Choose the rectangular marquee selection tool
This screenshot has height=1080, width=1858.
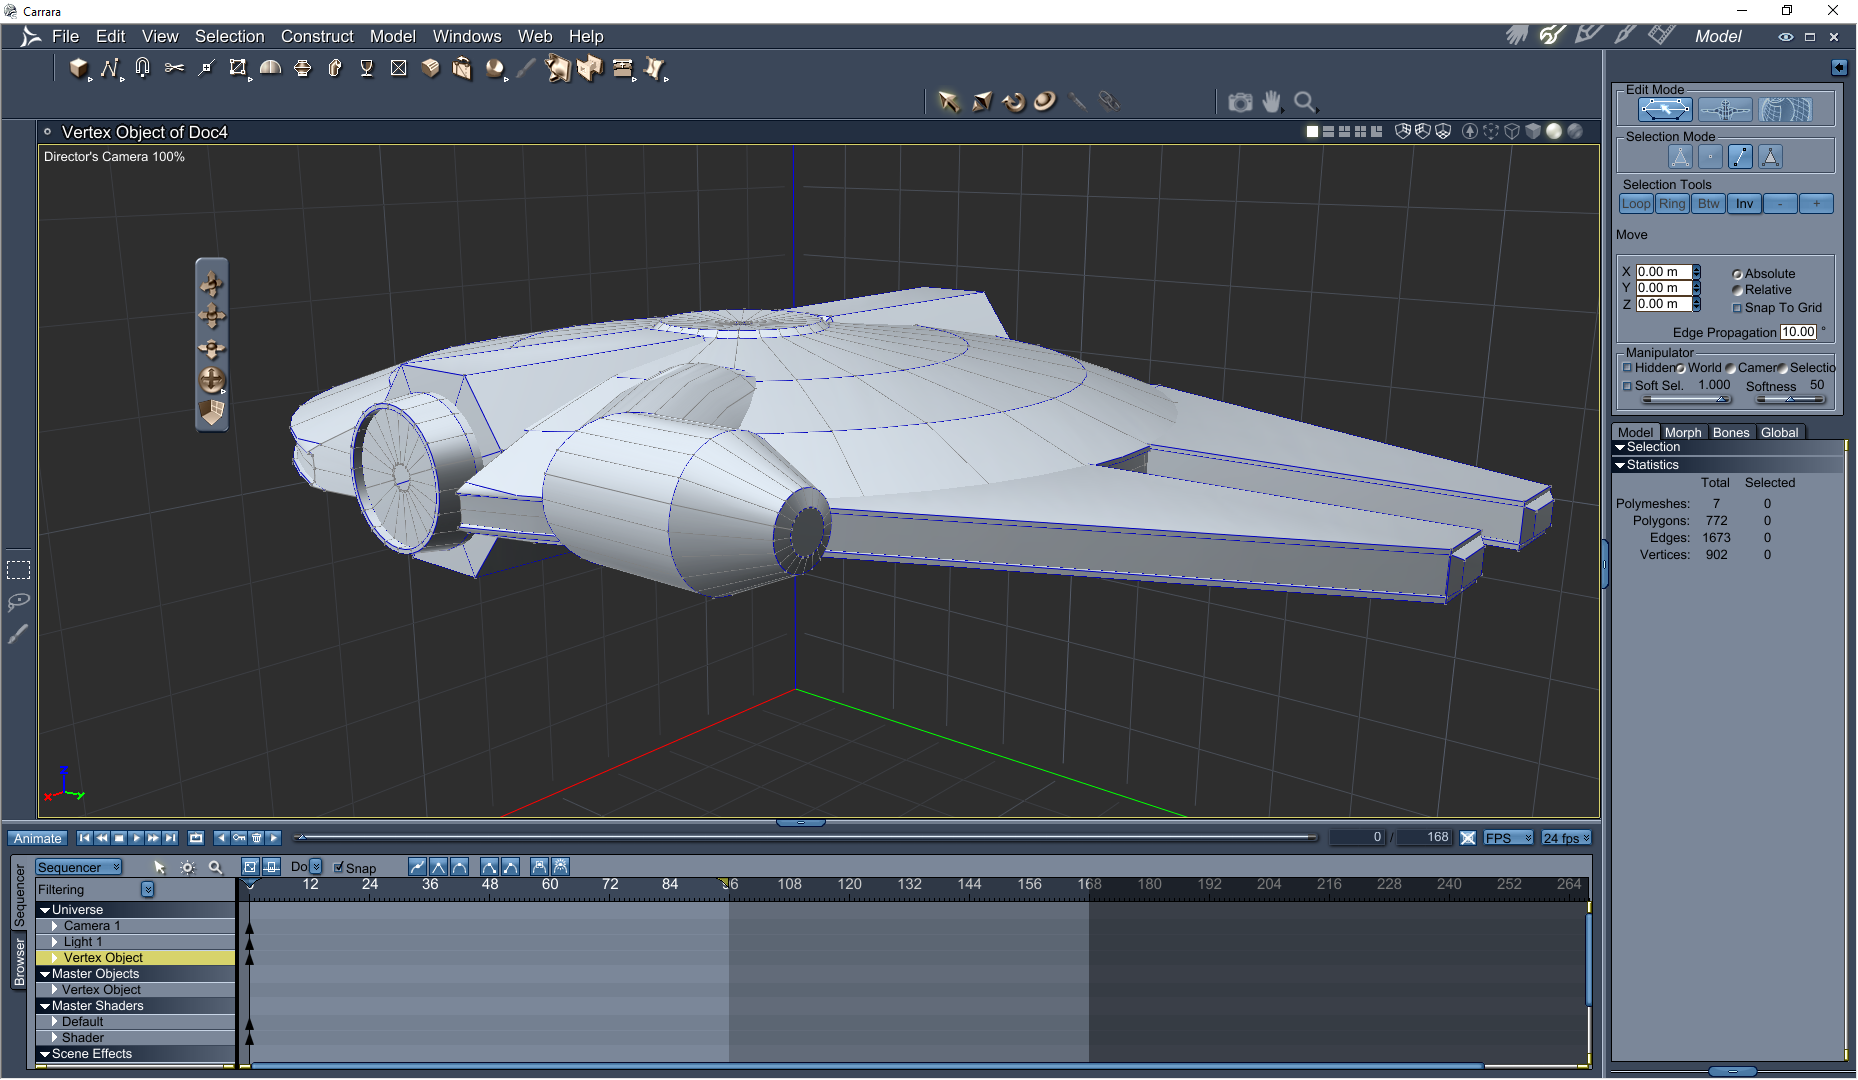pos(18,570)
